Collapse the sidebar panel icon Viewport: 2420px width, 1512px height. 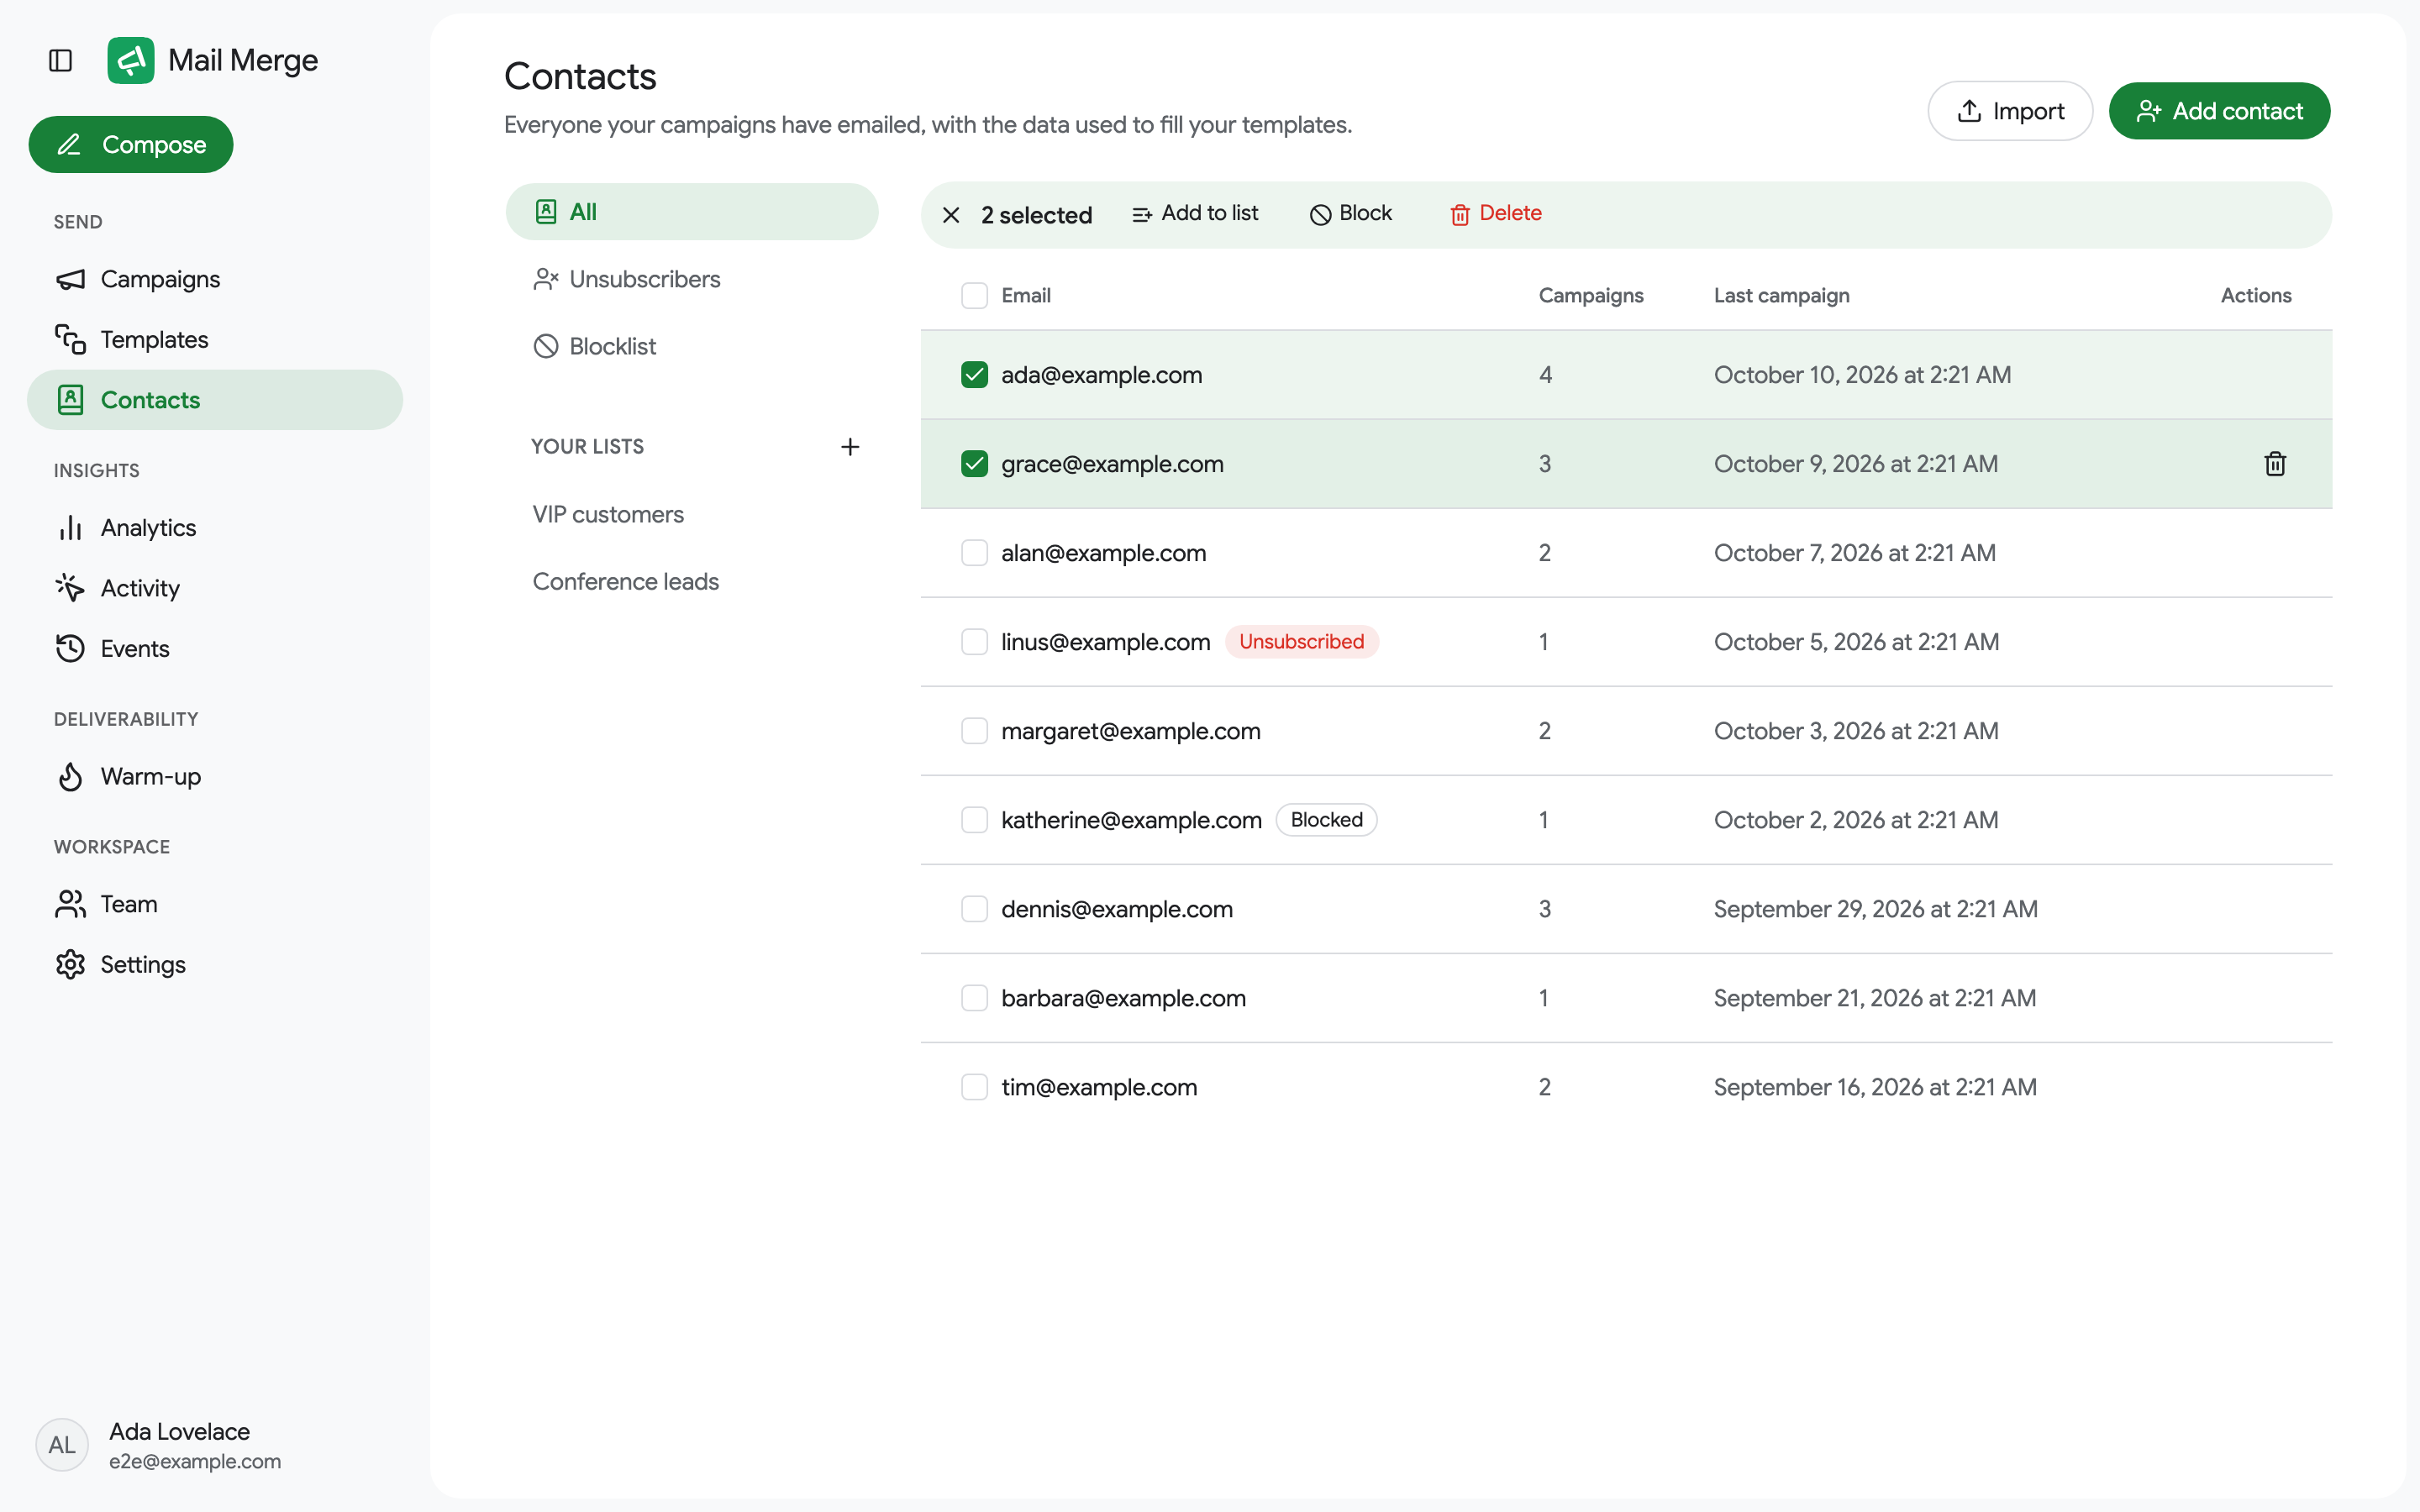[x=61, y=60]
